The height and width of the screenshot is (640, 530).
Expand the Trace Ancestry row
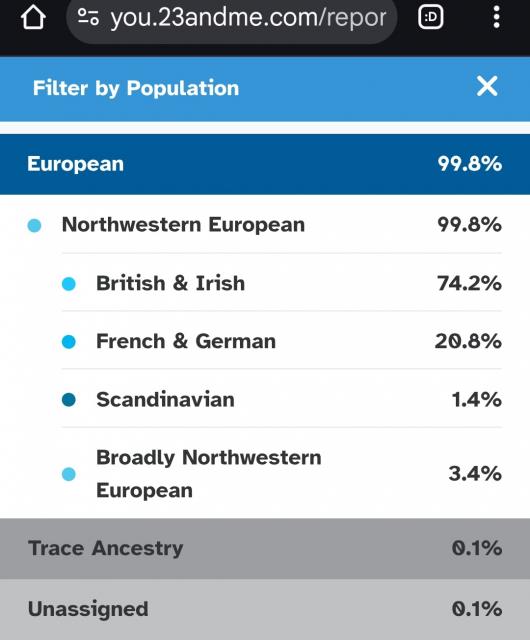coord(265,549)
